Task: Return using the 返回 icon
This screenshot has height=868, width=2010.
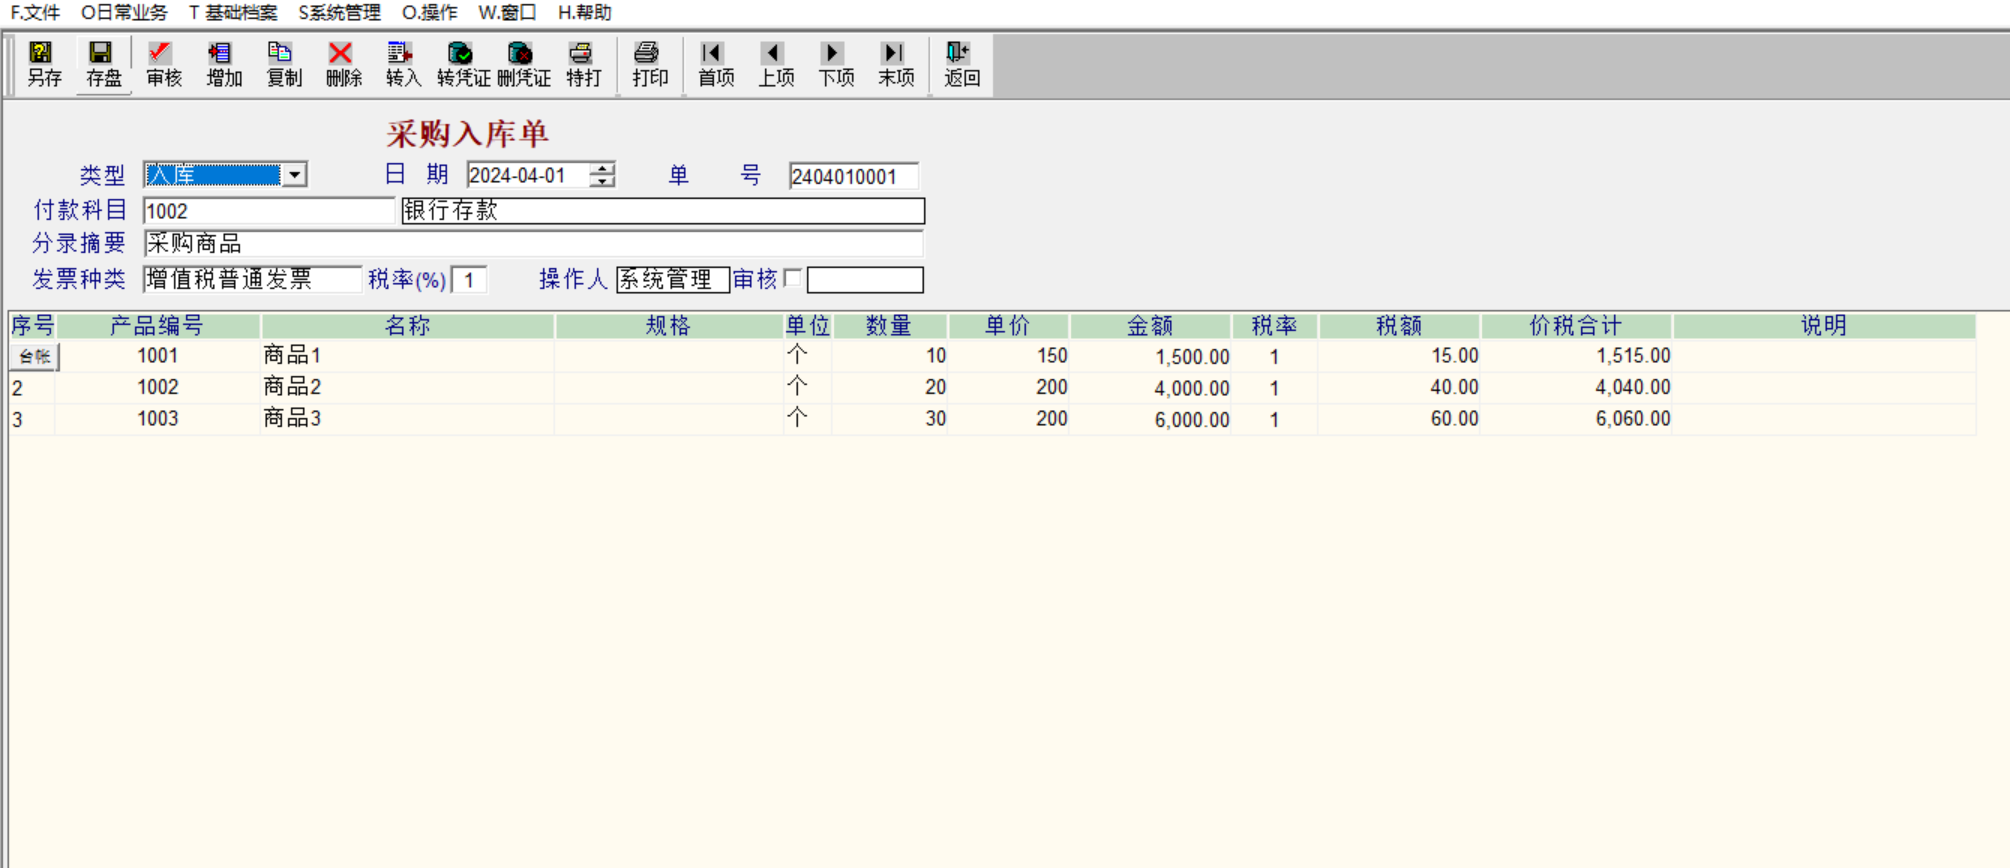Action: 961,65
